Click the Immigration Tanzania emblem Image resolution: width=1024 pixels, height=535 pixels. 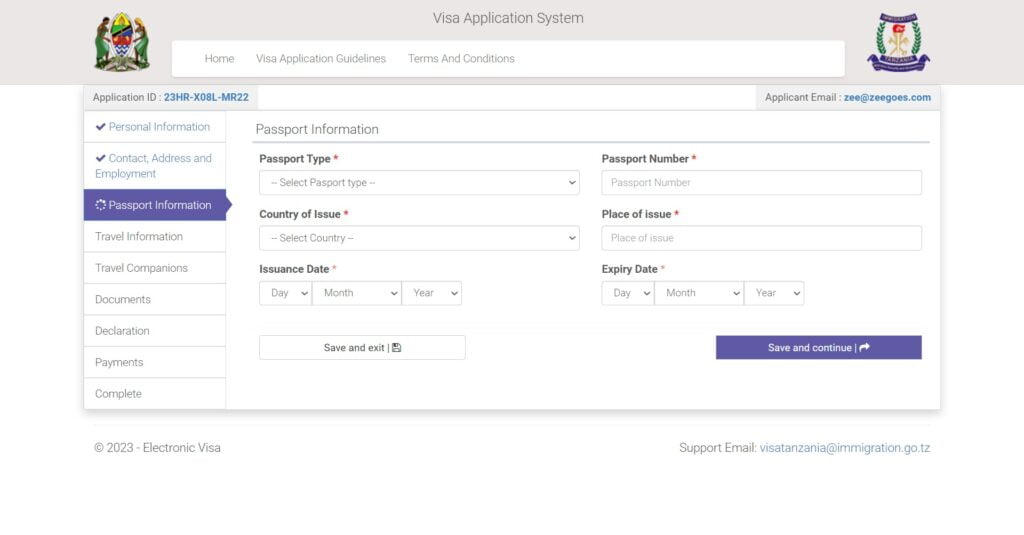(x=898, y=42)
